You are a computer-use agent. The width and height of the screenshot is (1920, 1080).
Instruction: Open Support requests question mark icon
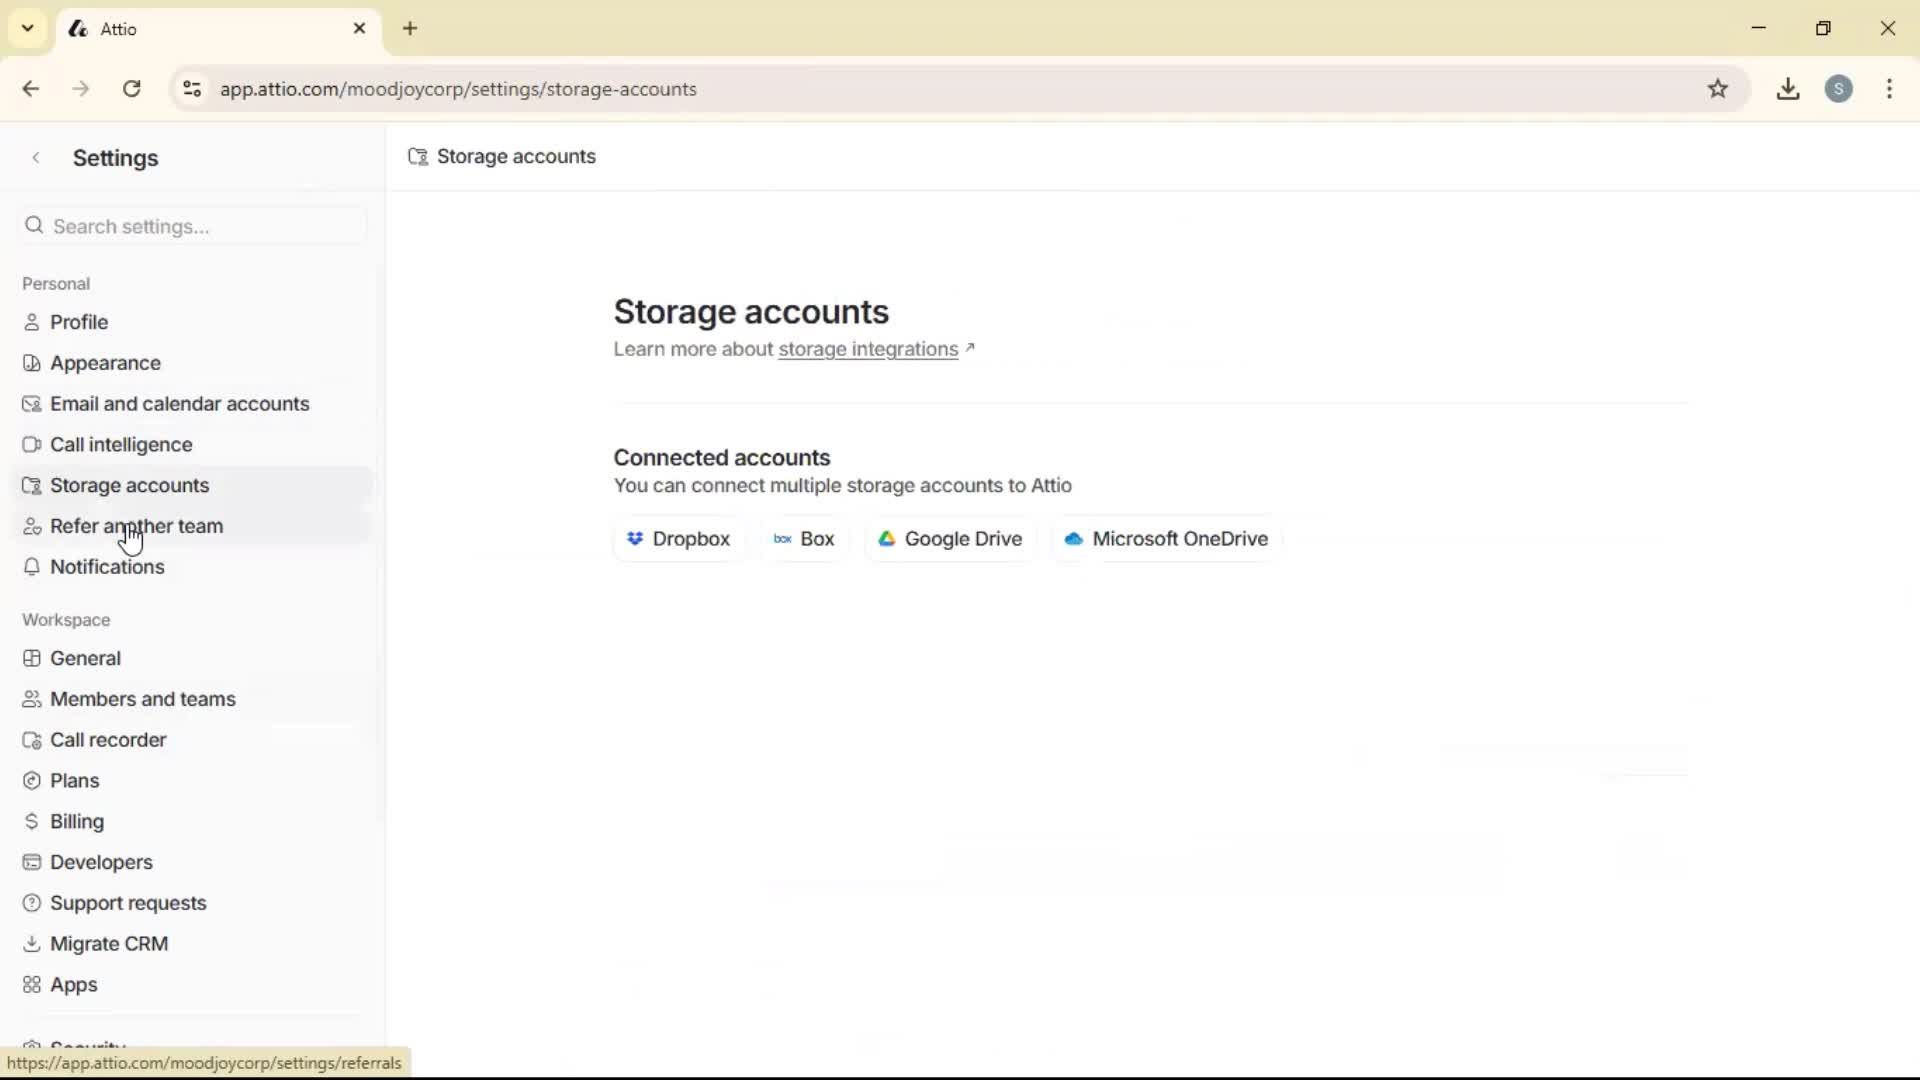point(33,902)
